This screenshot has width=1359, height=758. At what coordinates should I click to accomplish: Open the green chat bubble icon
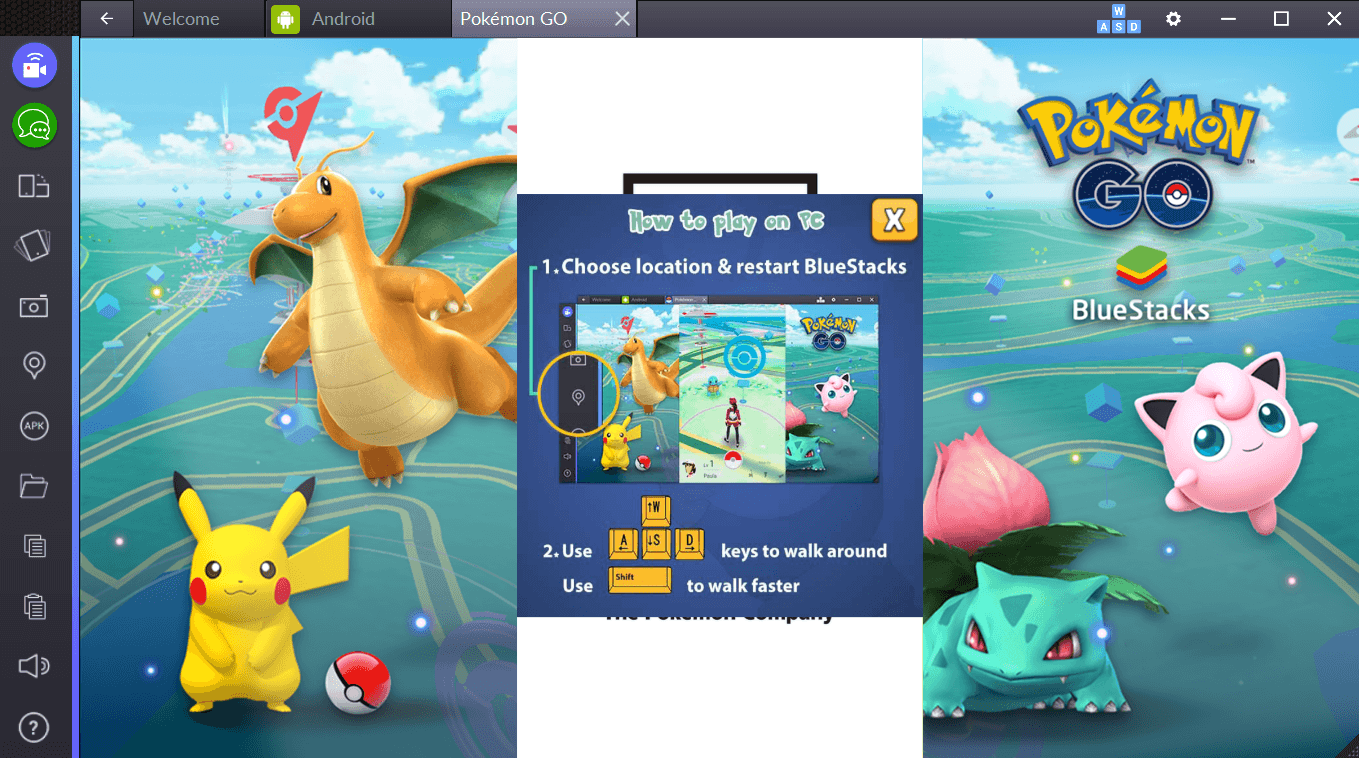35,125
